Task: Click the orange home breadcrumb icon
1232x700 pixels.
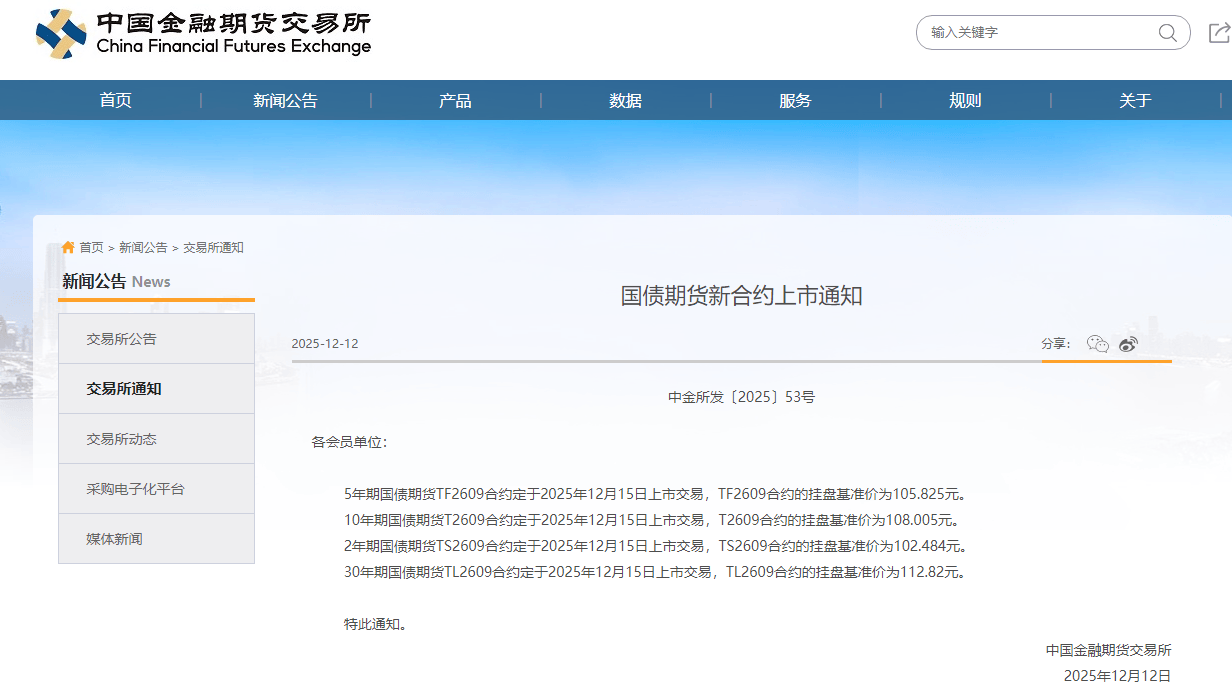Action: coord(68,247)
